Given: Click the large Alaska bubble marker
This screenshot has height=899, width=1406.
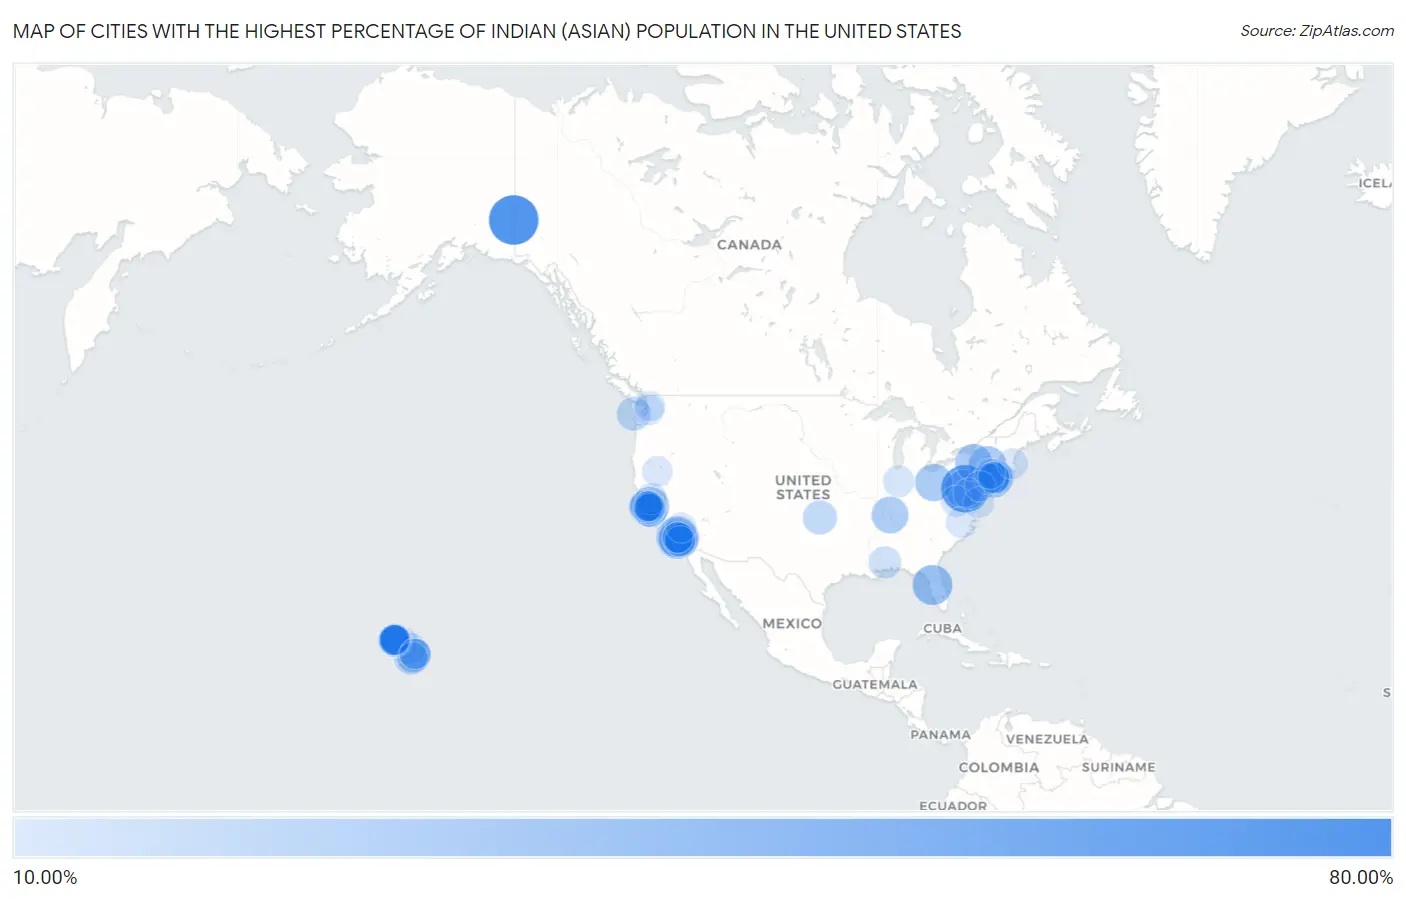Looking at the screenshot, I should [x=514, y=220].
